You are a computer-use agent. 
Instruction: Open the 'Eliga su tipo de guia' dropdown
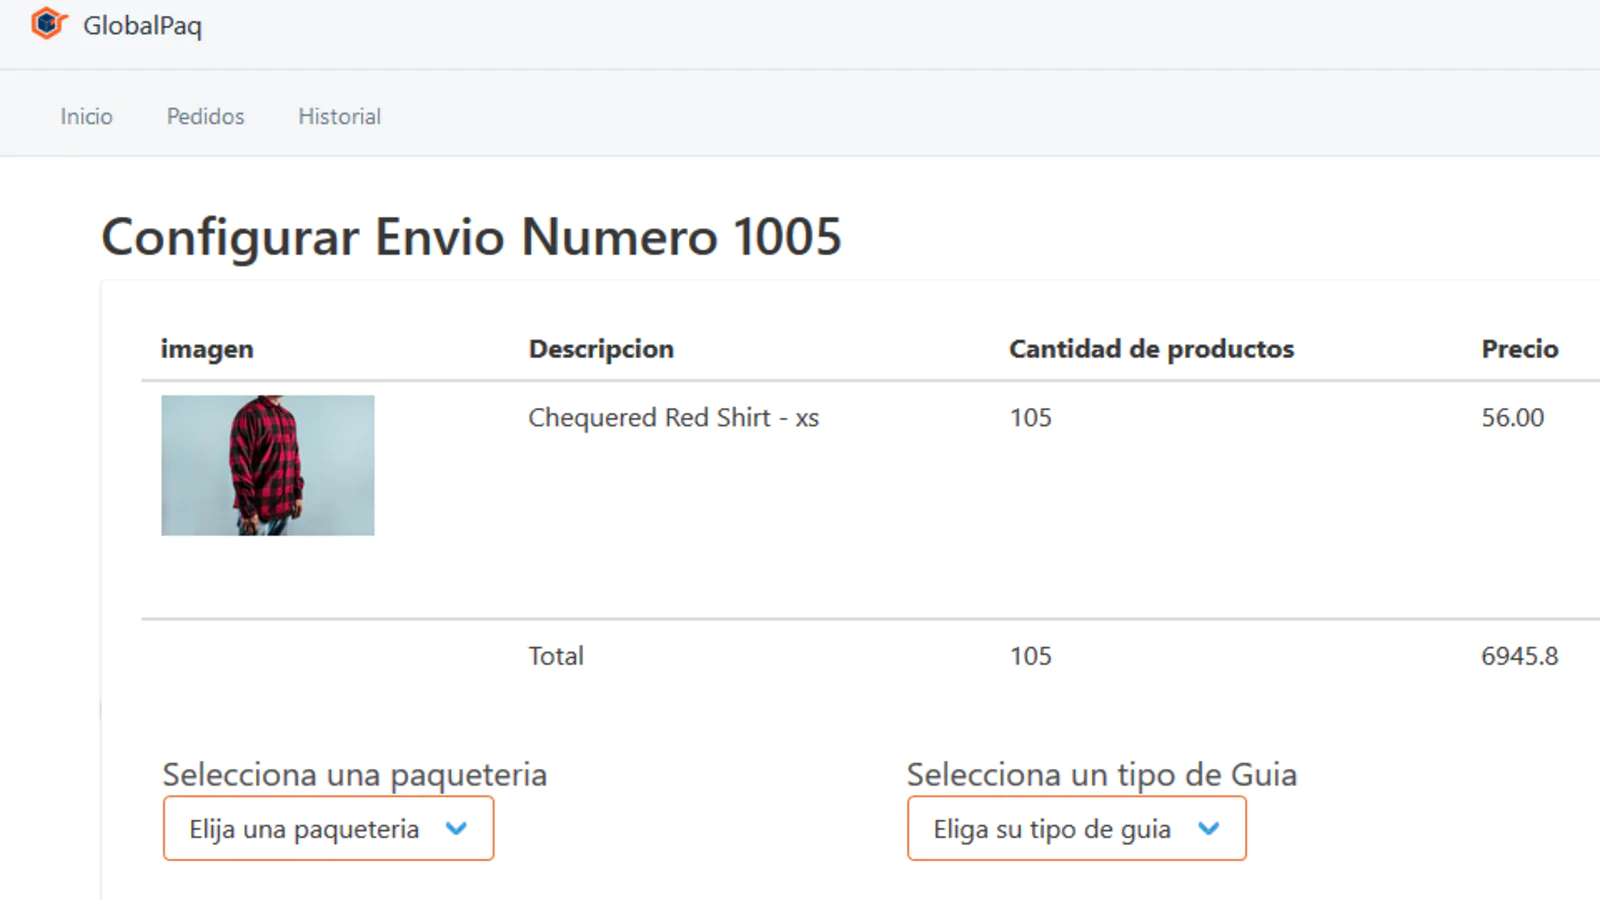pos(1077,828)
